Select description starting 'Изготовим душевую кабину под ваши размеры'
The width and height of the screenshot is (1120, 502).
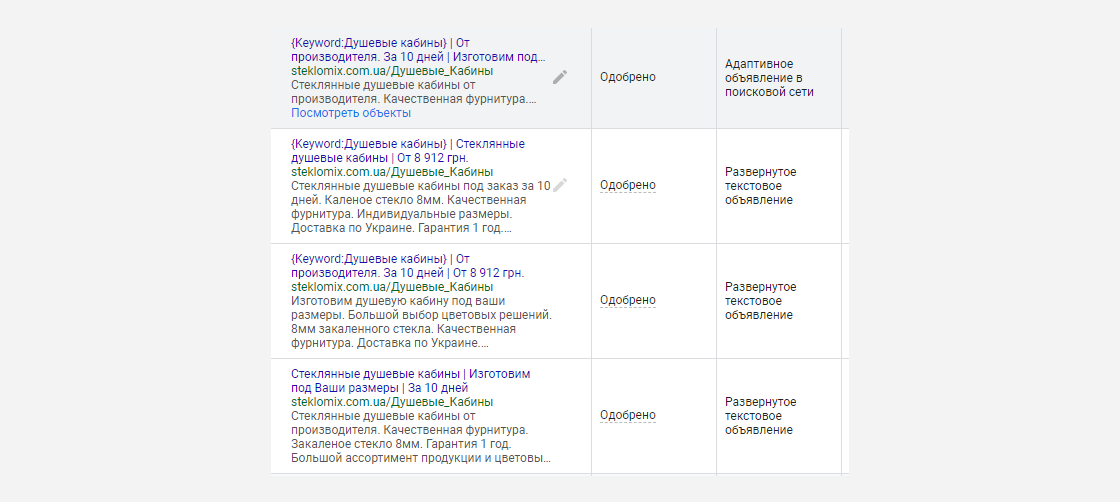[421, 322]
